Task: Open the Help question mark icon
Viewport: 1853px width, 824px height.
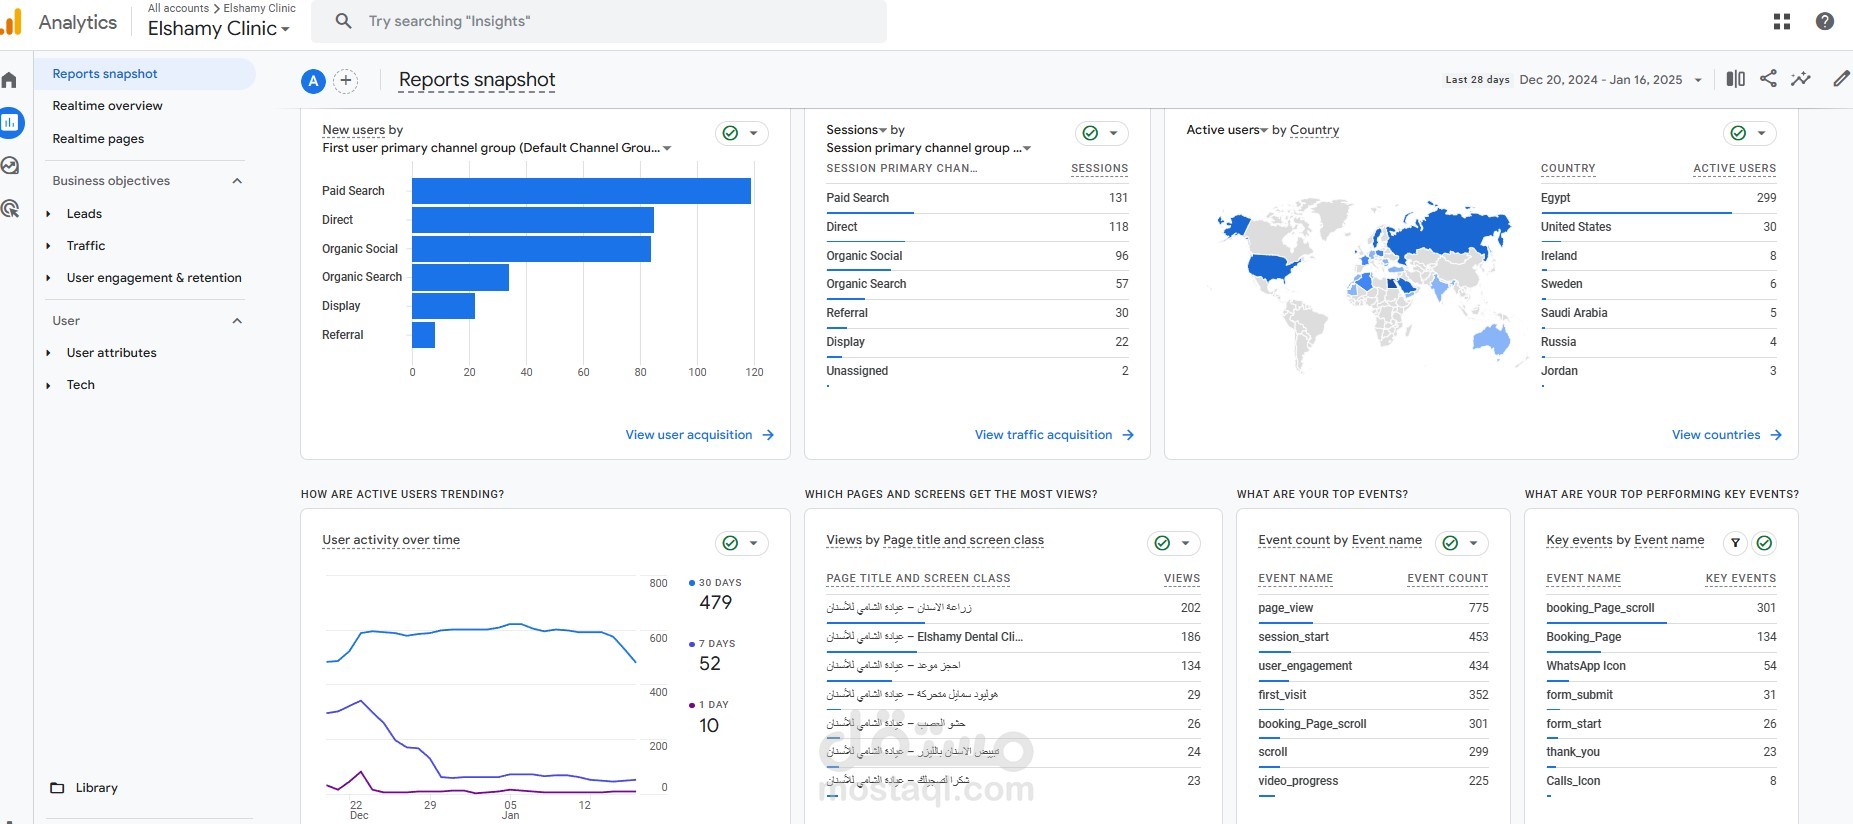Action: (1825, 21)
